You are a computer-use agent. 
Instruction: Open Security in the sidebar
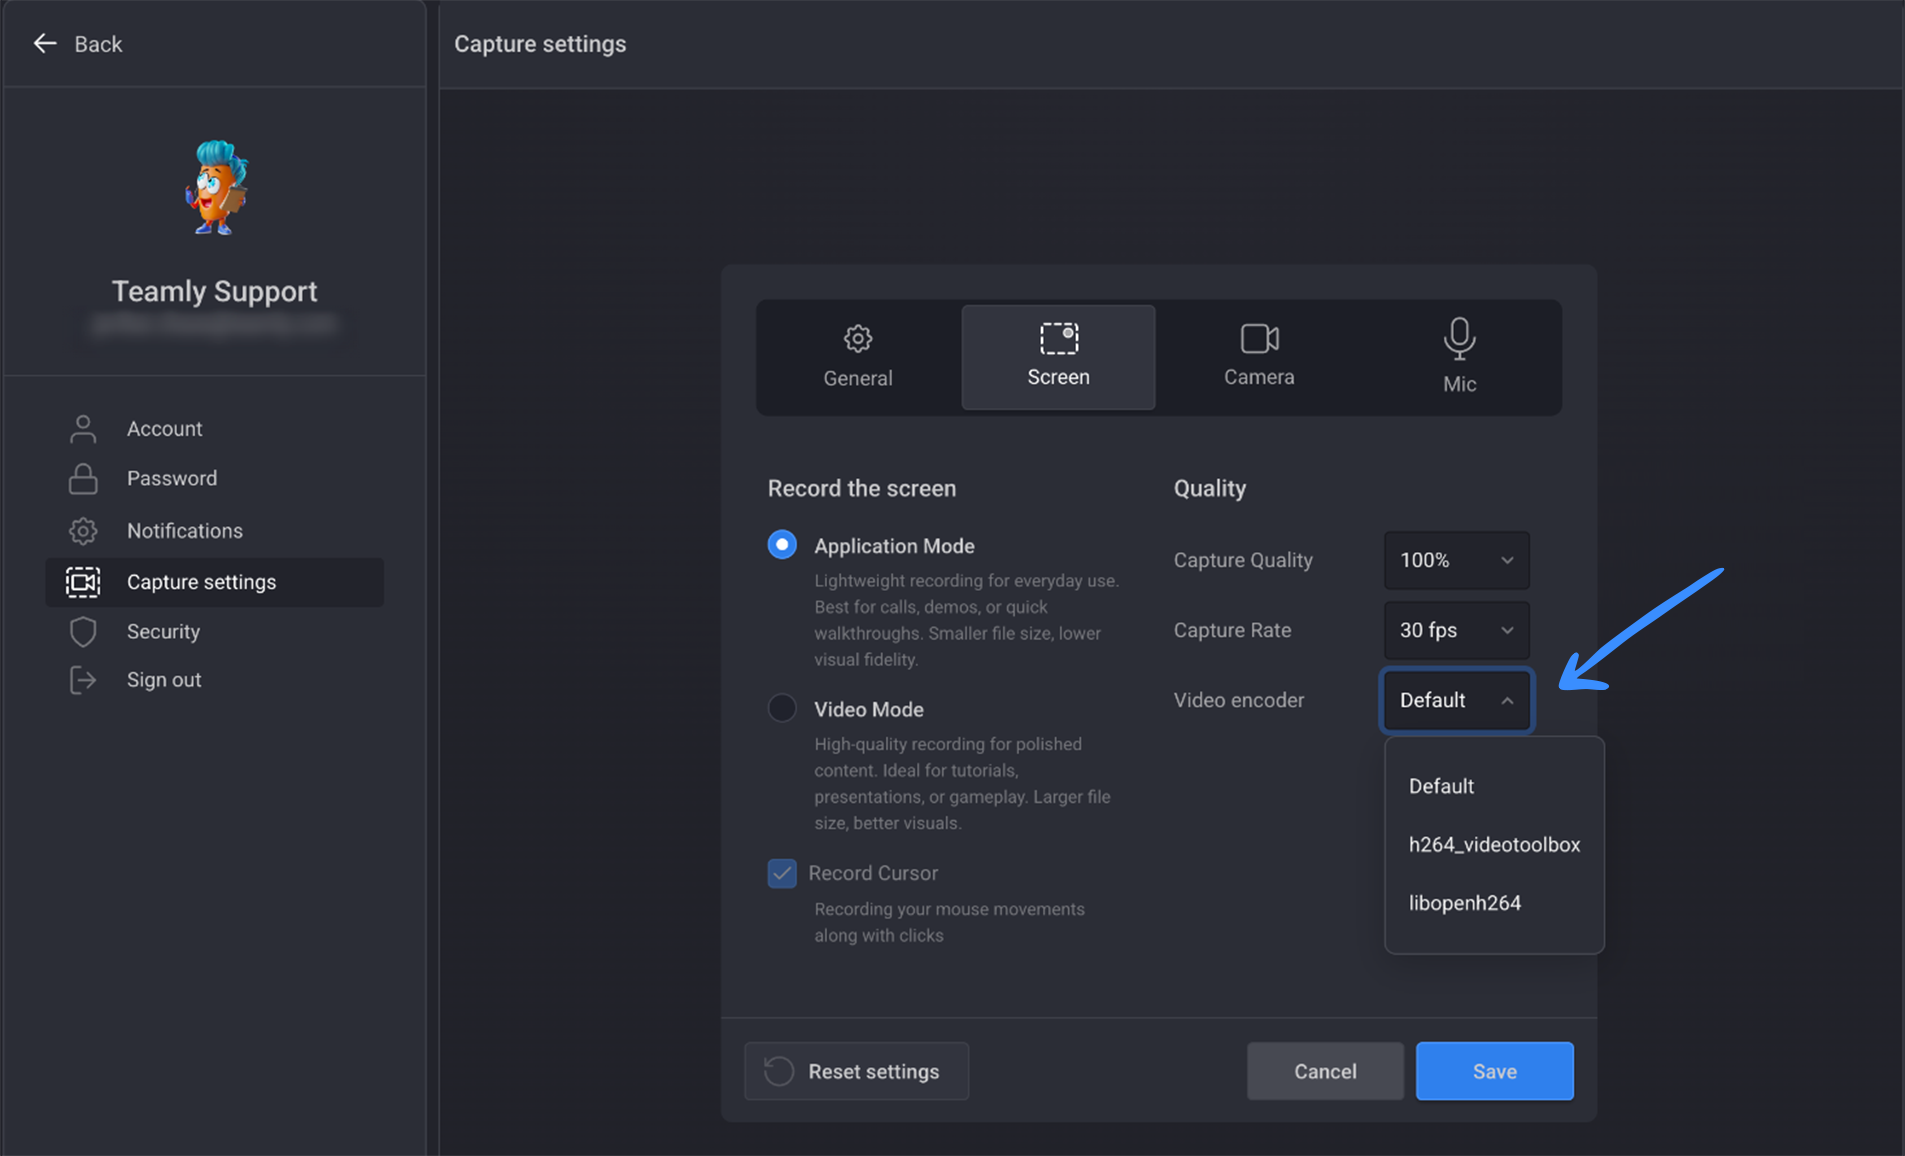[214, 632]
